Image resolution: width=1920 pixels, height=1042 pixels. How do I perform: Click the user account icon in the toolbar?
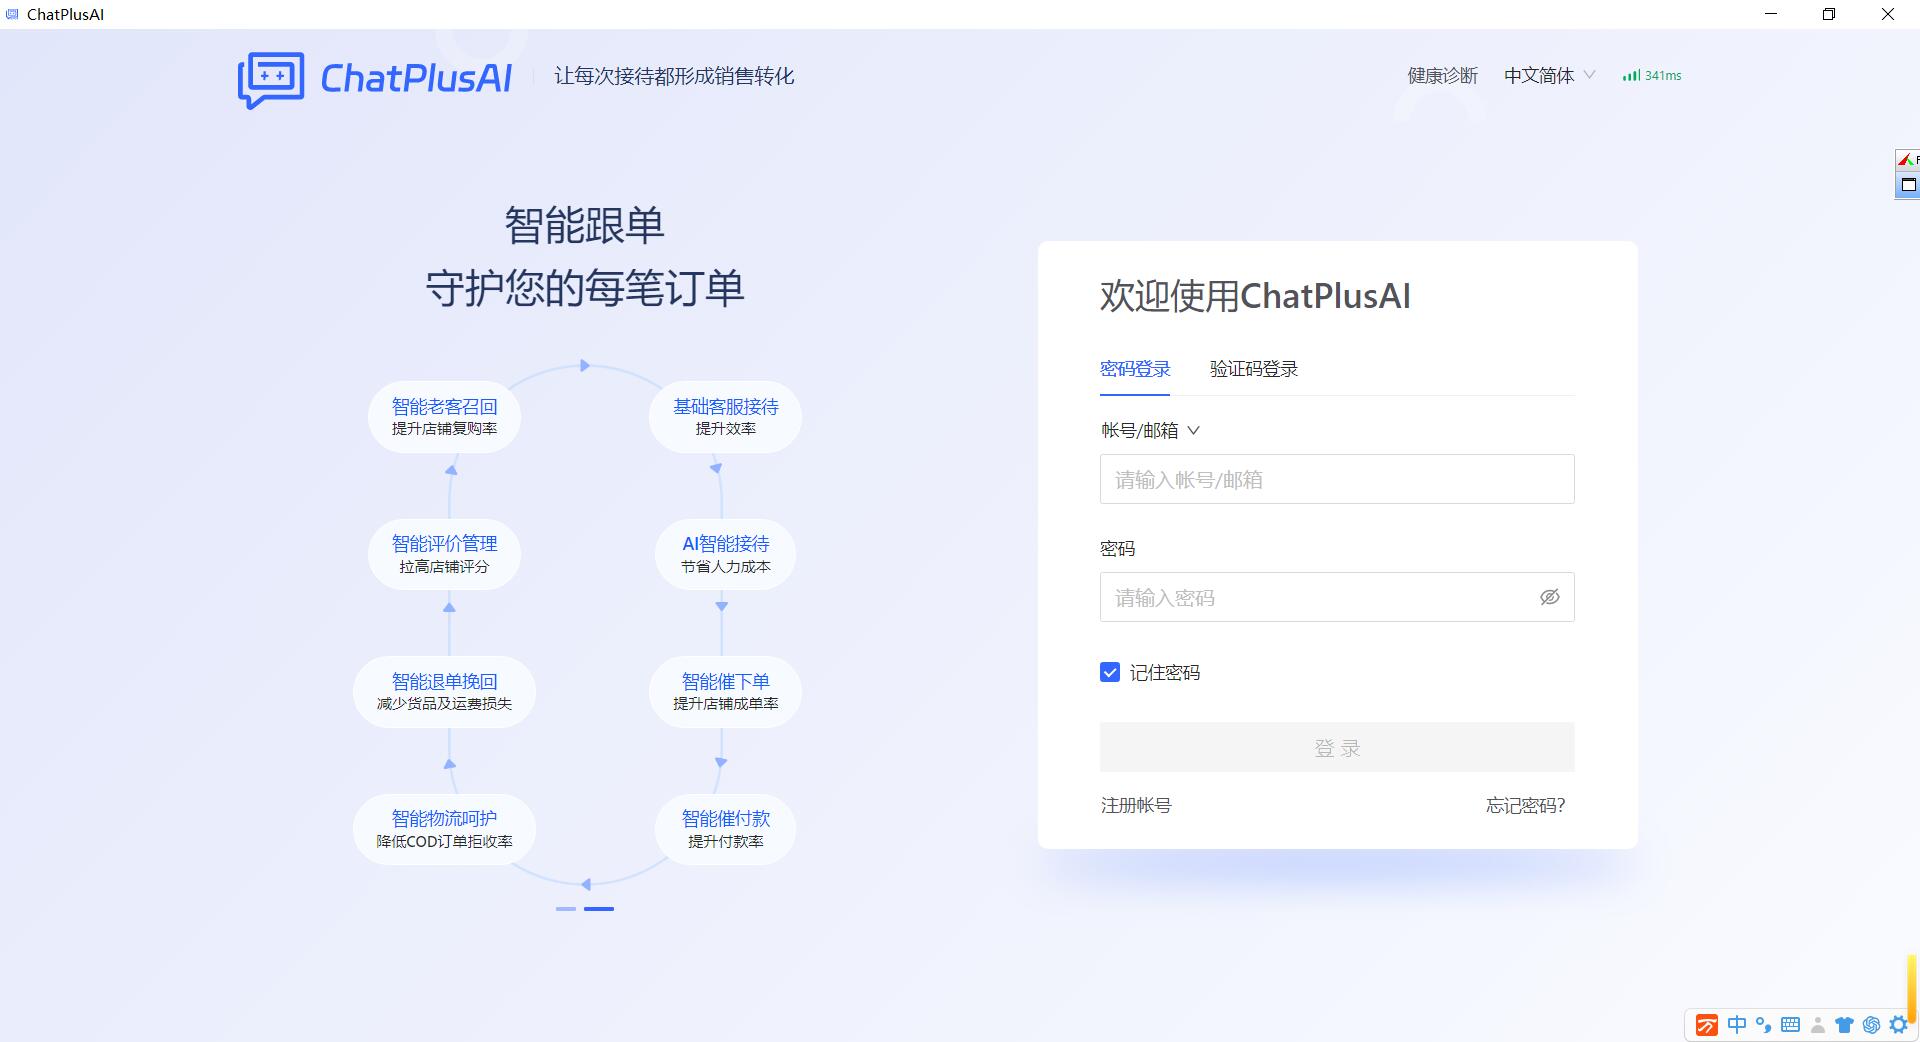pos(1818,1025)
